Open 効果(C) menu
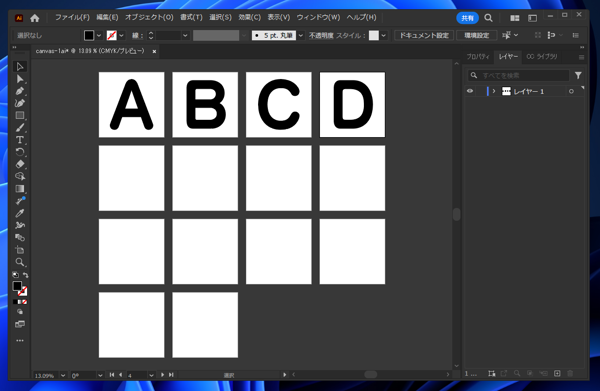The width and height of the screenshot is (600, 391). point(249,18)
